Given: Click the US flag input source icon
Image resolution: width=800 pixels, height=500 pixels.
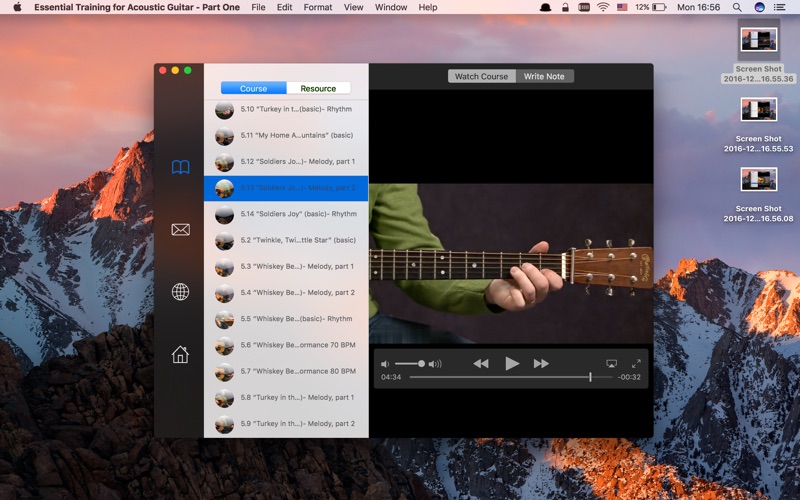Looking at the screenshot, I should pyautogui.click(x=622, y=7).
